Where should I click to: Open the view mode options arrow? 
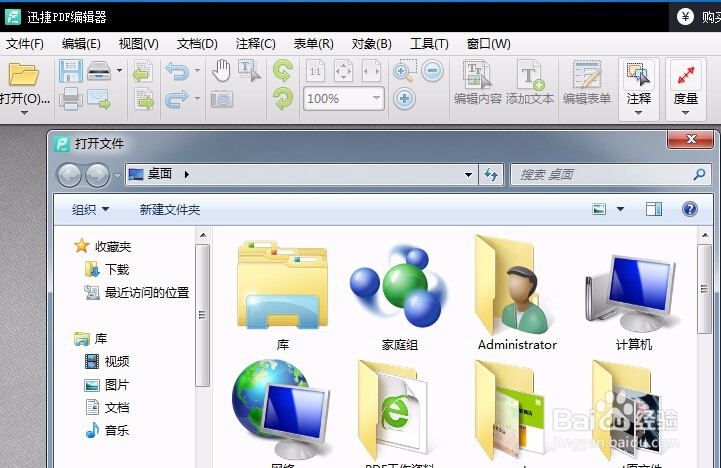tap(620, 209)
